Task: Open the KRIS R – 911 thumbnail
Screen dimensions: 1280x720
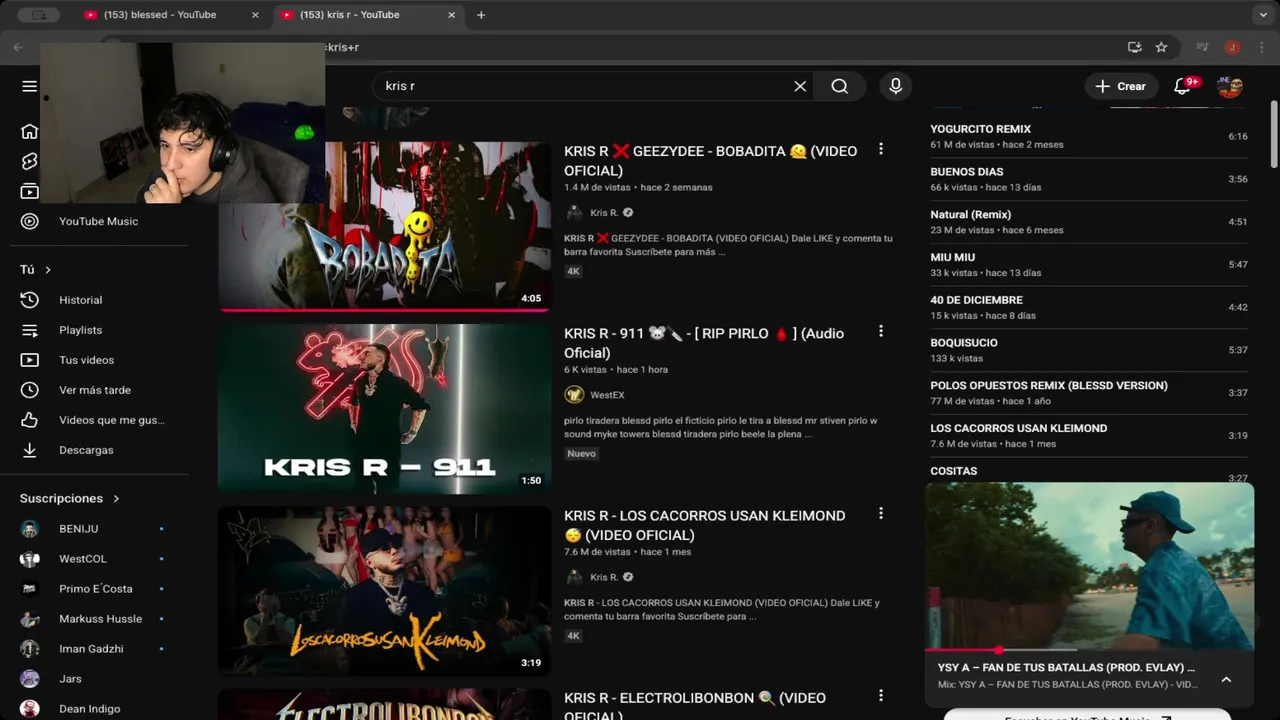Action: click(x=384, y=408)
